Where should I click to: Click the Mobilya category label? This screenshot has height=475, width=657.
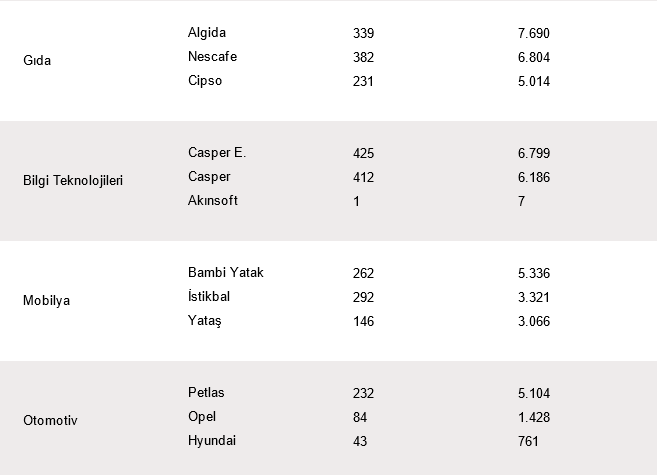[46, 300]
